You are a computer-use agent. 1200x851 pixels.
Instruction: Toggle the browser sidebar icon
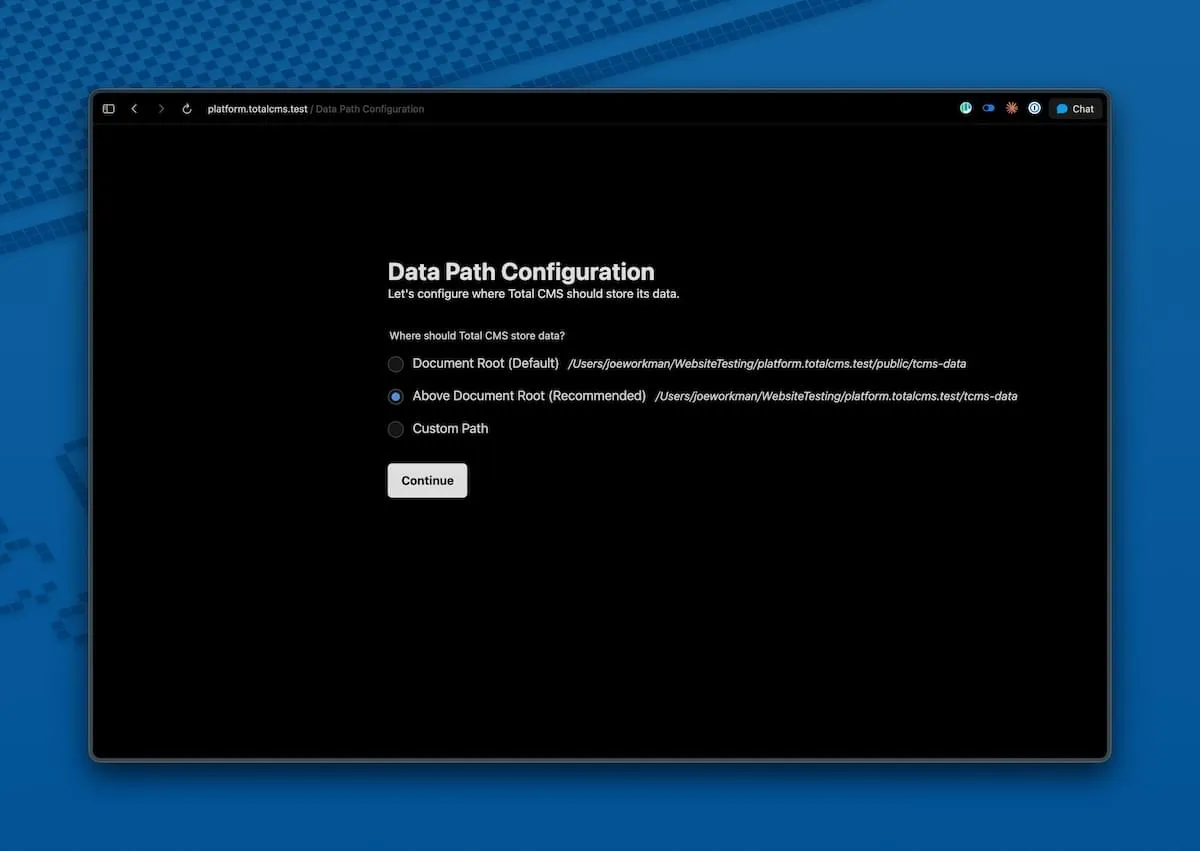click(109, 109)
